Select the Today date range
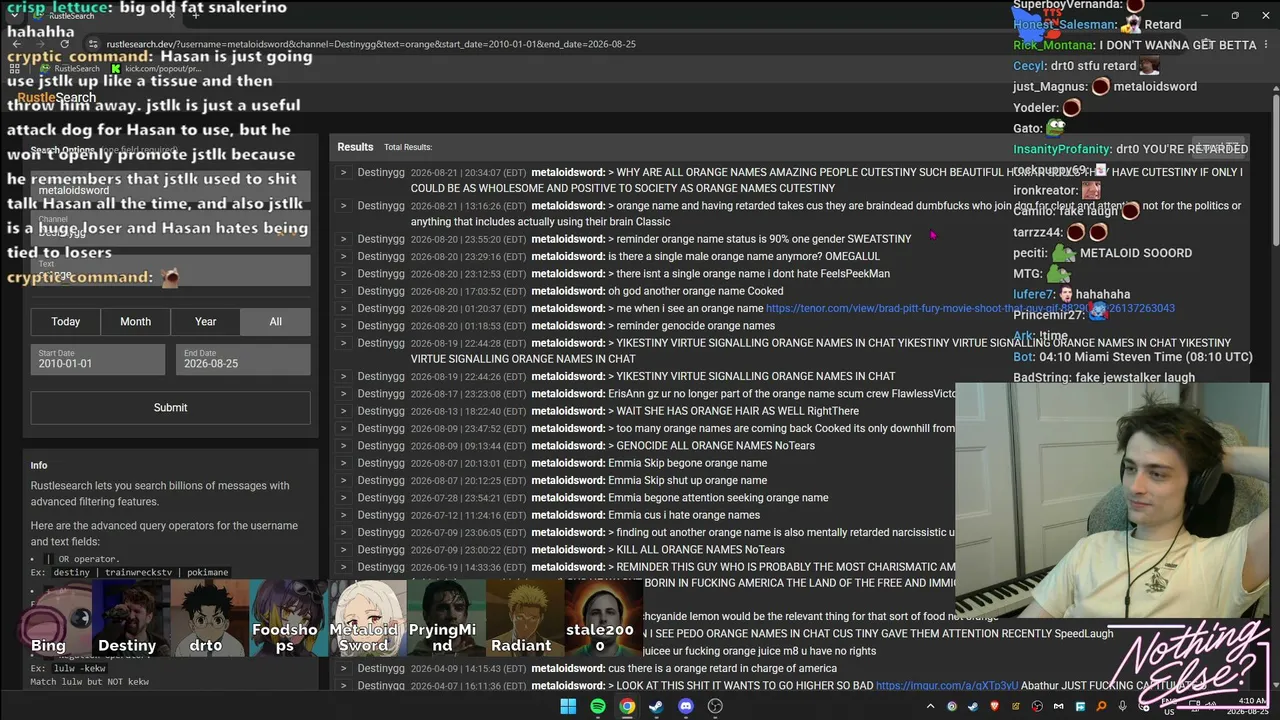Image resolution: width=1280 pixels, height=720 pixels. point(66,321)
